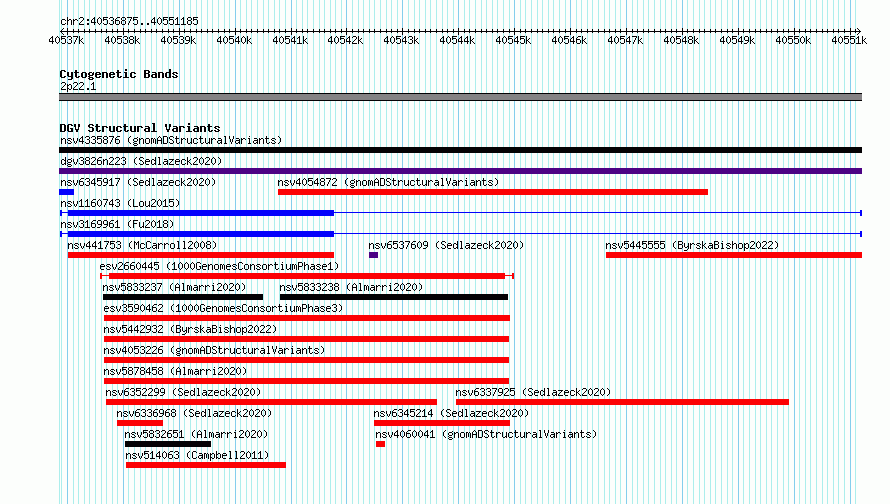Click the nsv4335876 gnomAD black variant bar

[x=460, y=150]
